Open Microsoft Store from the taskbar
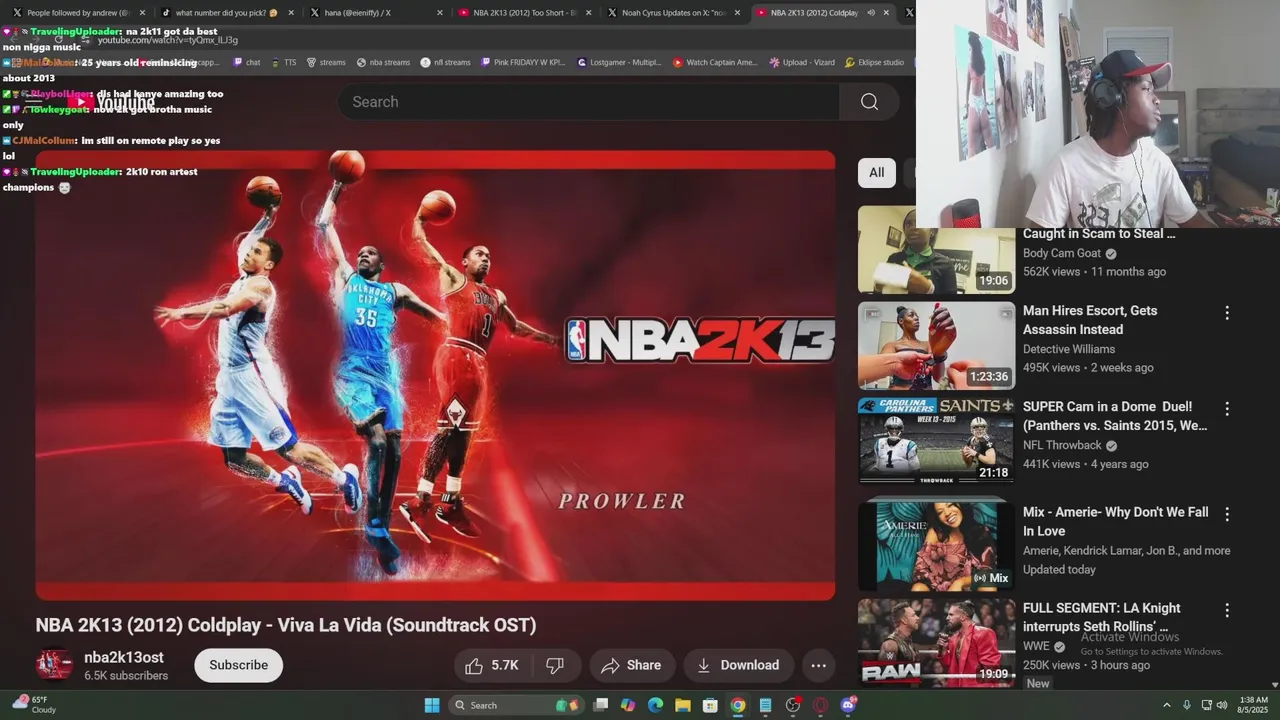The width and height of the screenshot is (1280, 720). (710, 705)
